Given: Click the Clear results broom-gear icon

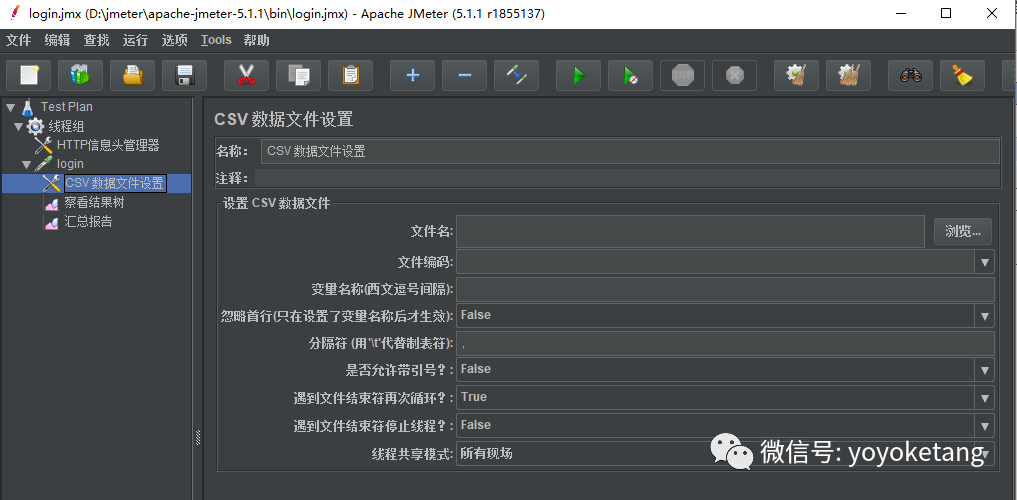Looking at the screenshot, I should coord(796,76).
